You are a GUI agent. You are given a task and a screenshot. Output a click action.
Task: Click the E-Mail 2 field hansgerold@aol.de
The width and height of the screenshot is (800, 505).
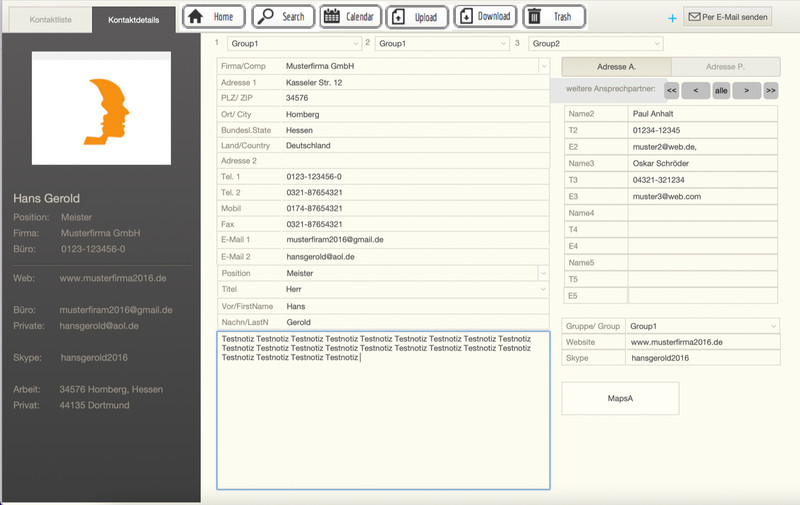pyautogui.click(x=415, y=257)
